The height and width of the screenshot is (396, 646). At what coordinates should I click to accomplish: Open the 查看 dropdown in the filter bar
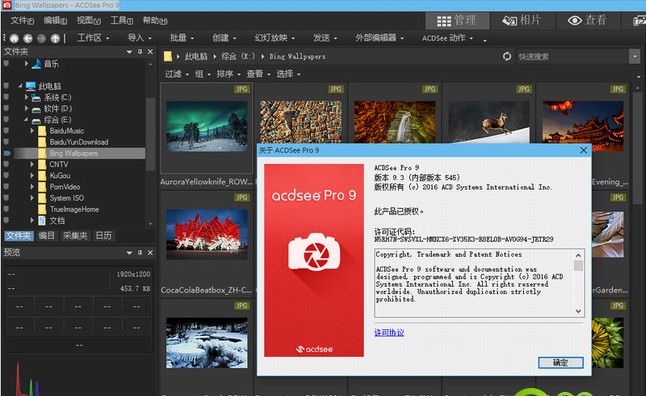click(x=258, y=74)
